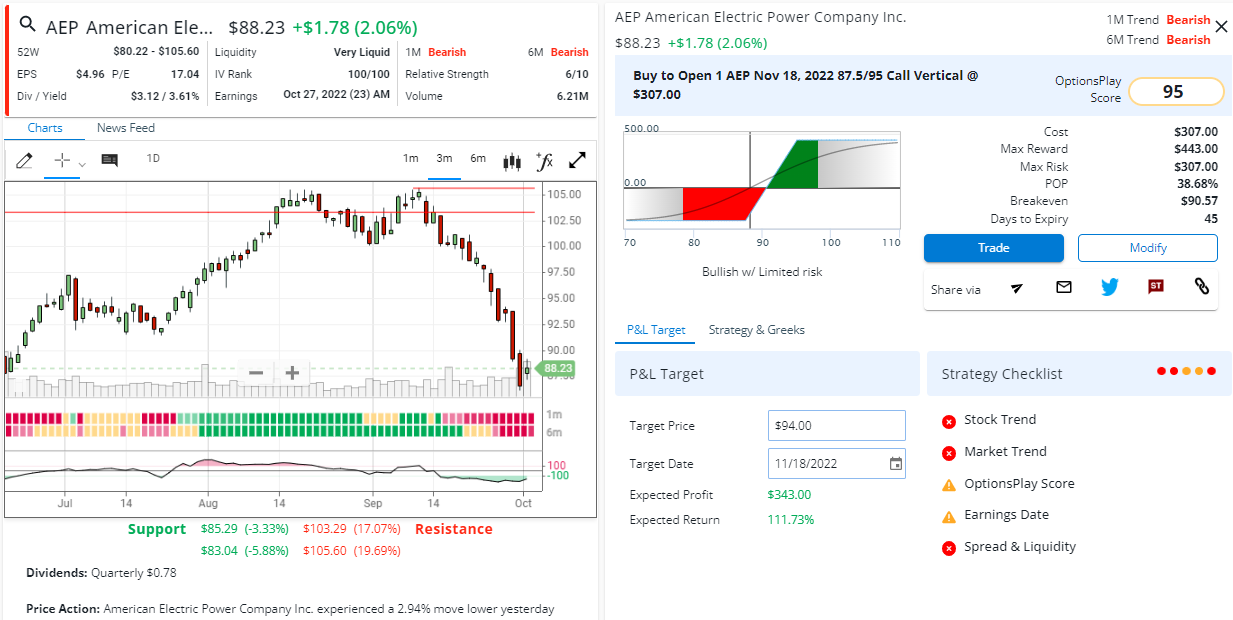Click the Market Trend red status icon
This screenshot has height=620, width=1233.
tap(949, 453)
